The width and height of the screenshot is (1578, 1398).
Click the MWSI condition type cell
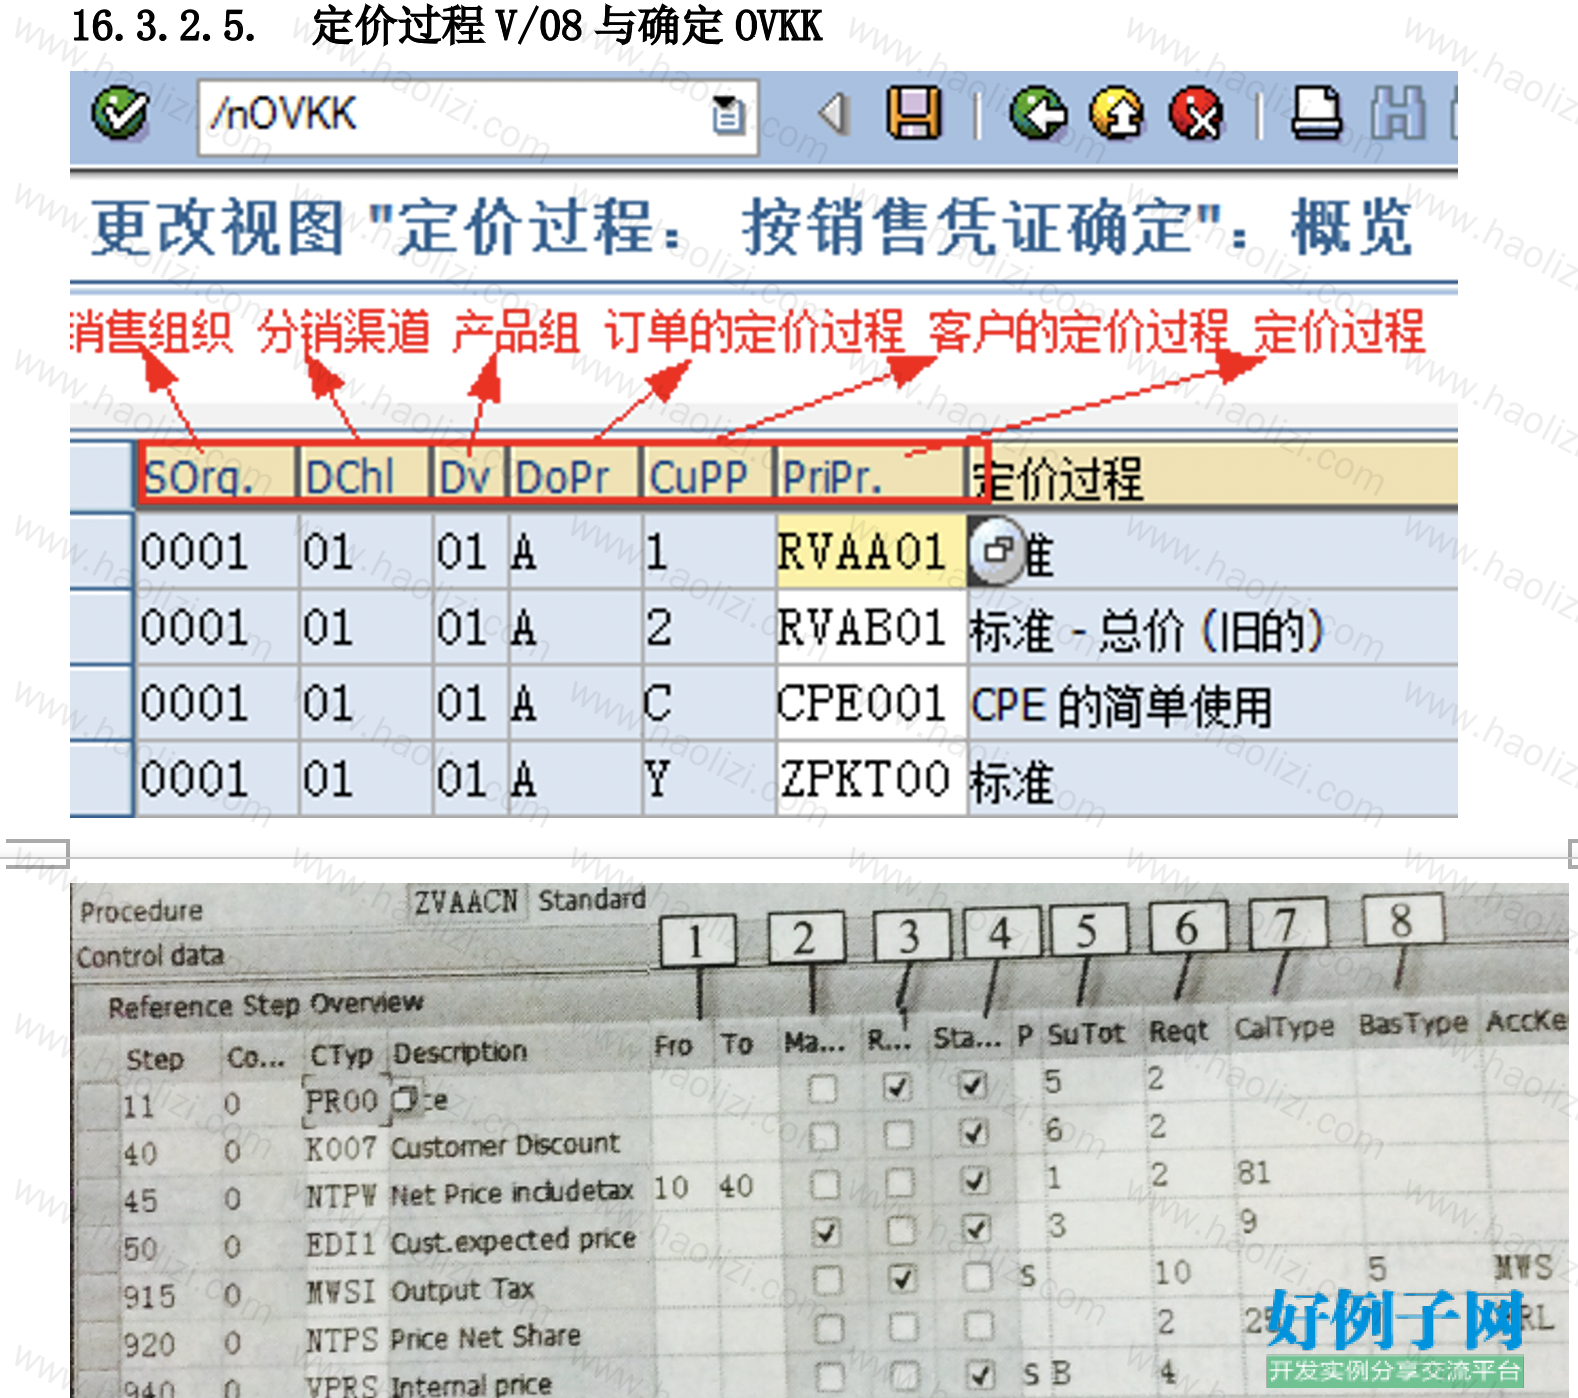342,1292
